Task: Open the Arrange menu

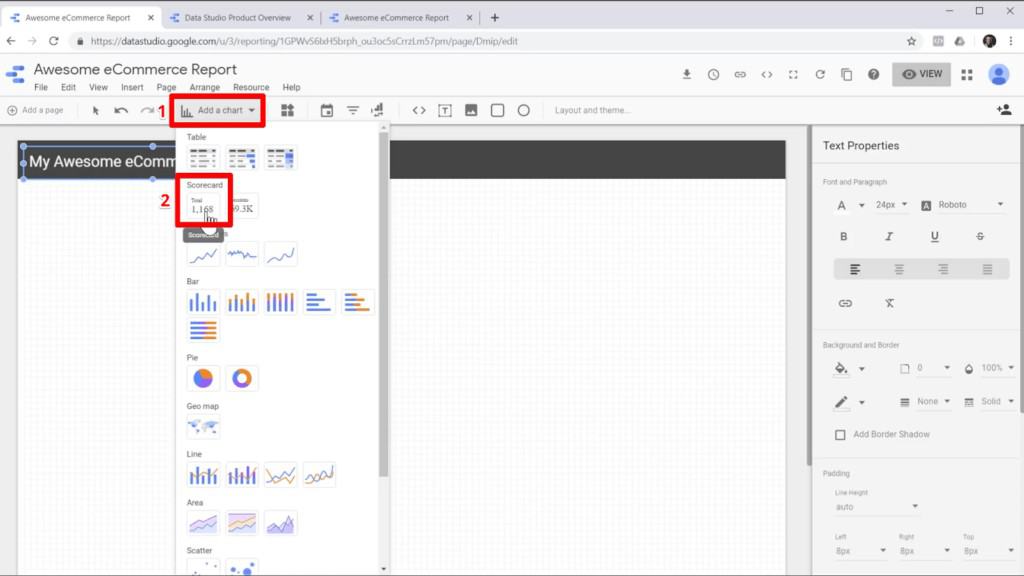Action: (x=204, y=88)
